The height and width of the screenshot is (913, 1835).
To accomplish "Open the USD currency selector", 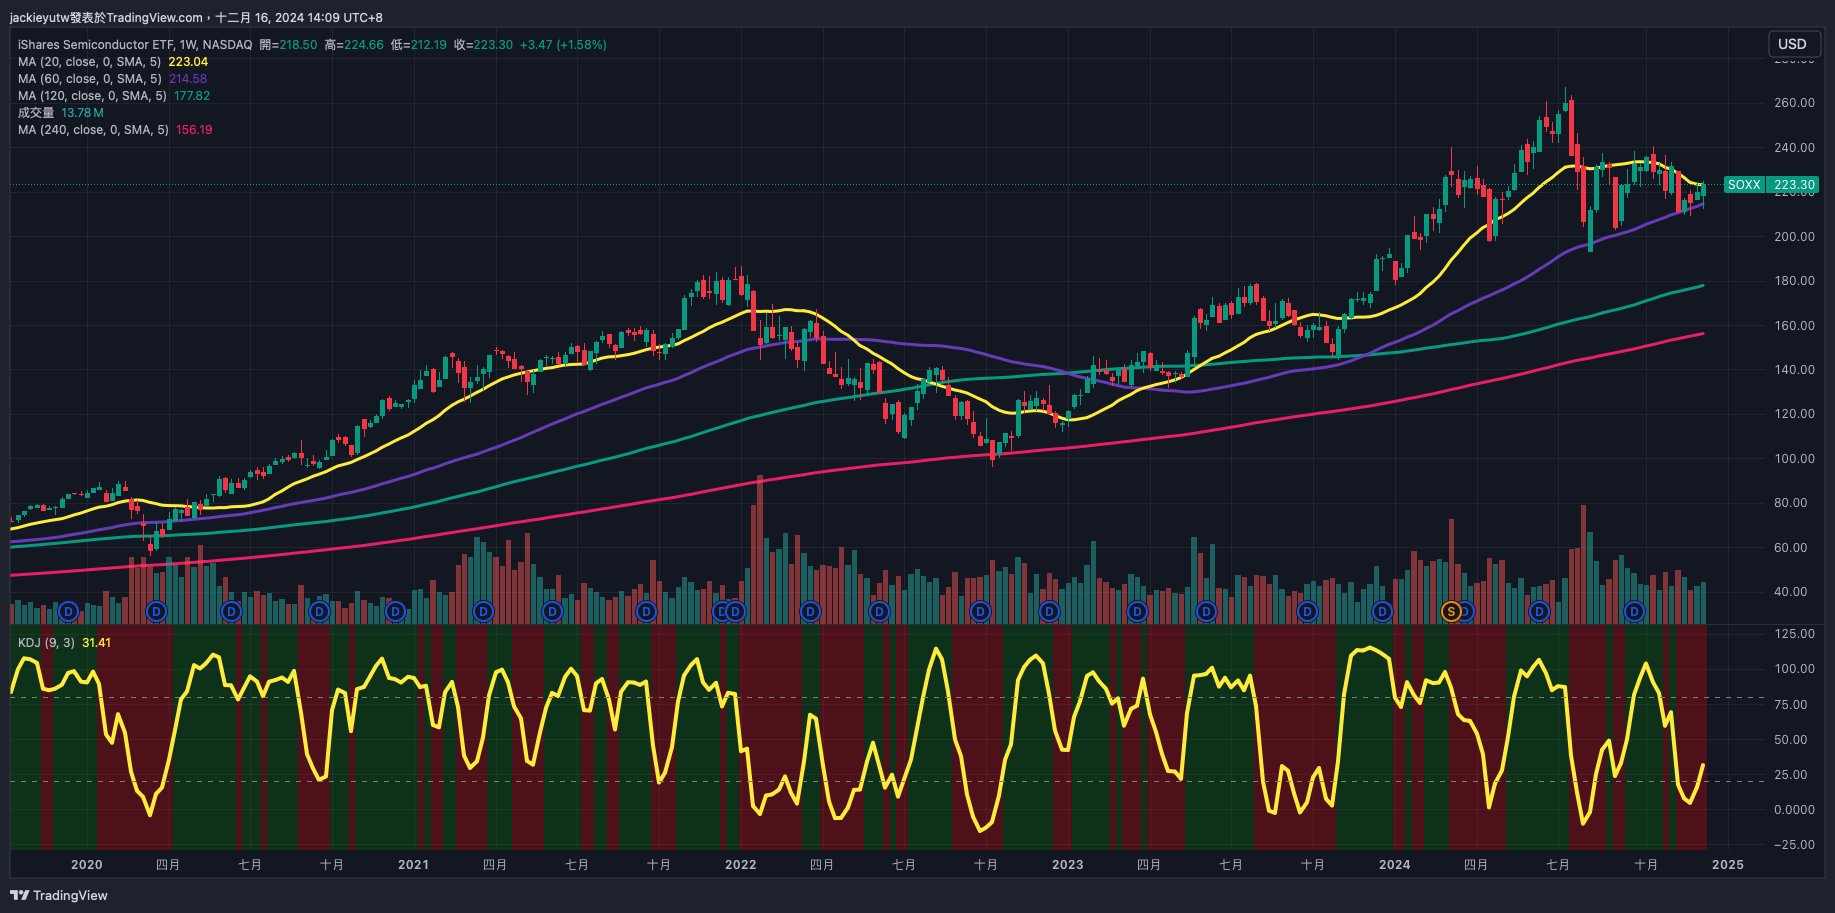I will [1792, 44].
